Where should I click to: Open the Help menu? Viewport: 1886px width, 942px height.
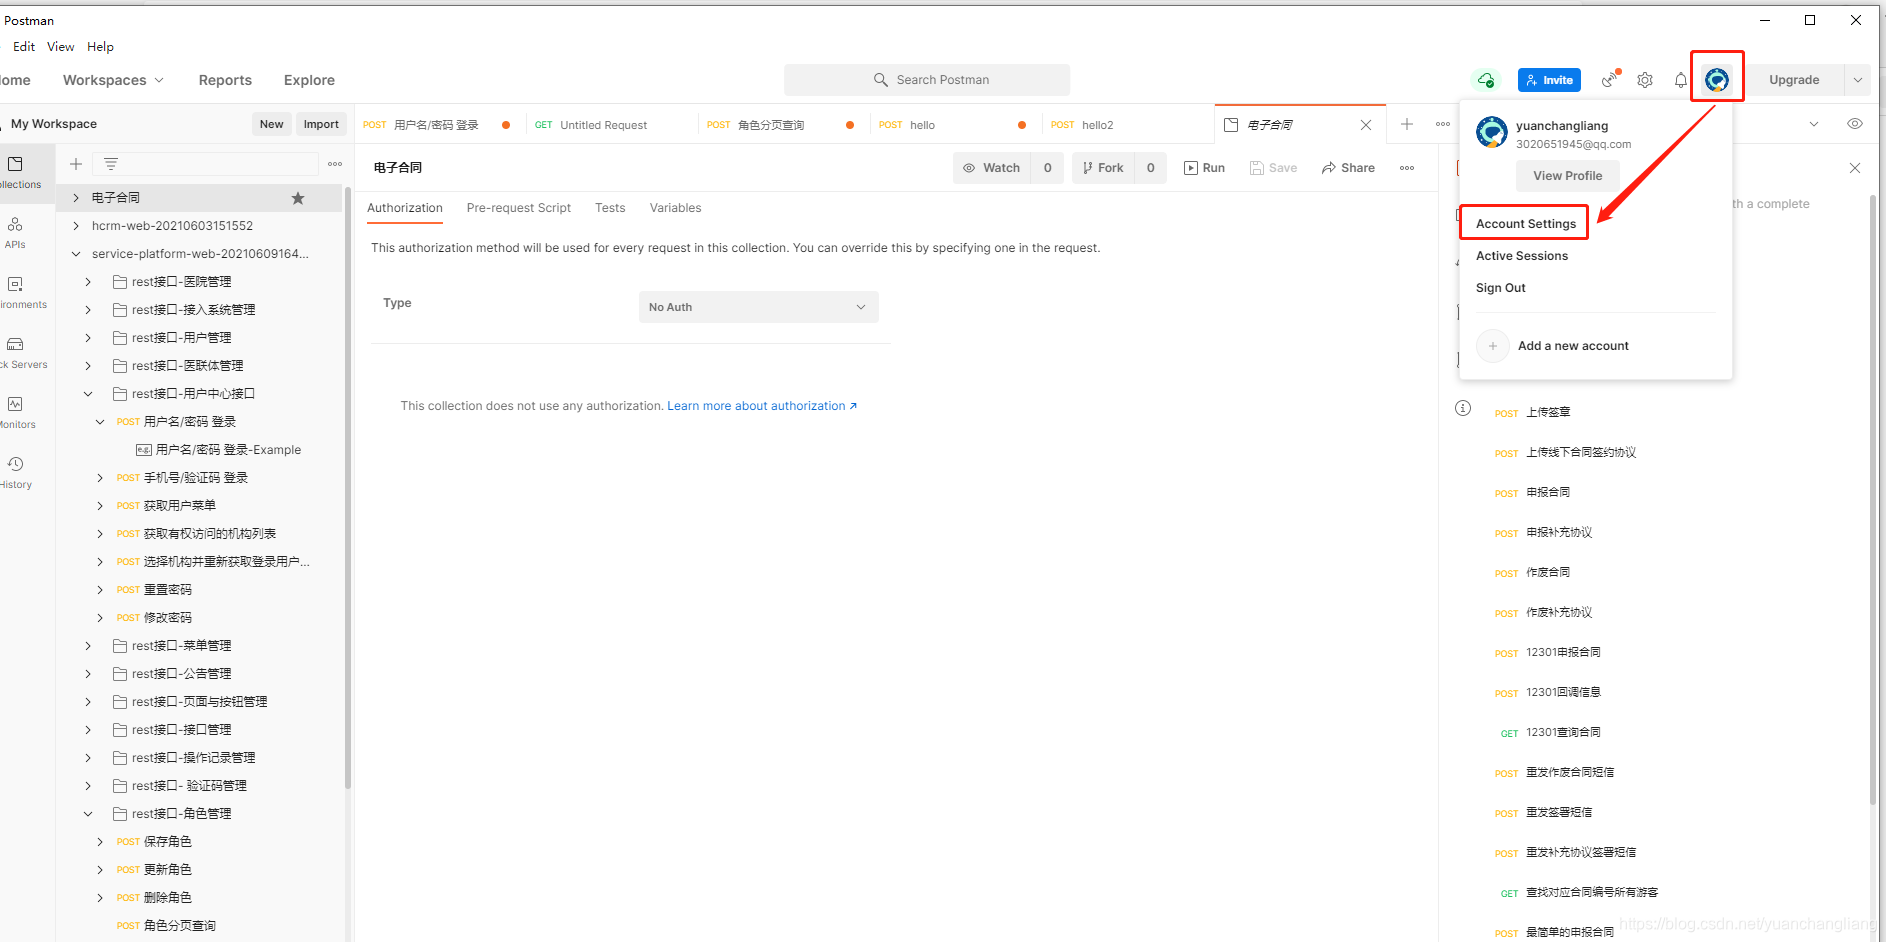coord(100,47)
